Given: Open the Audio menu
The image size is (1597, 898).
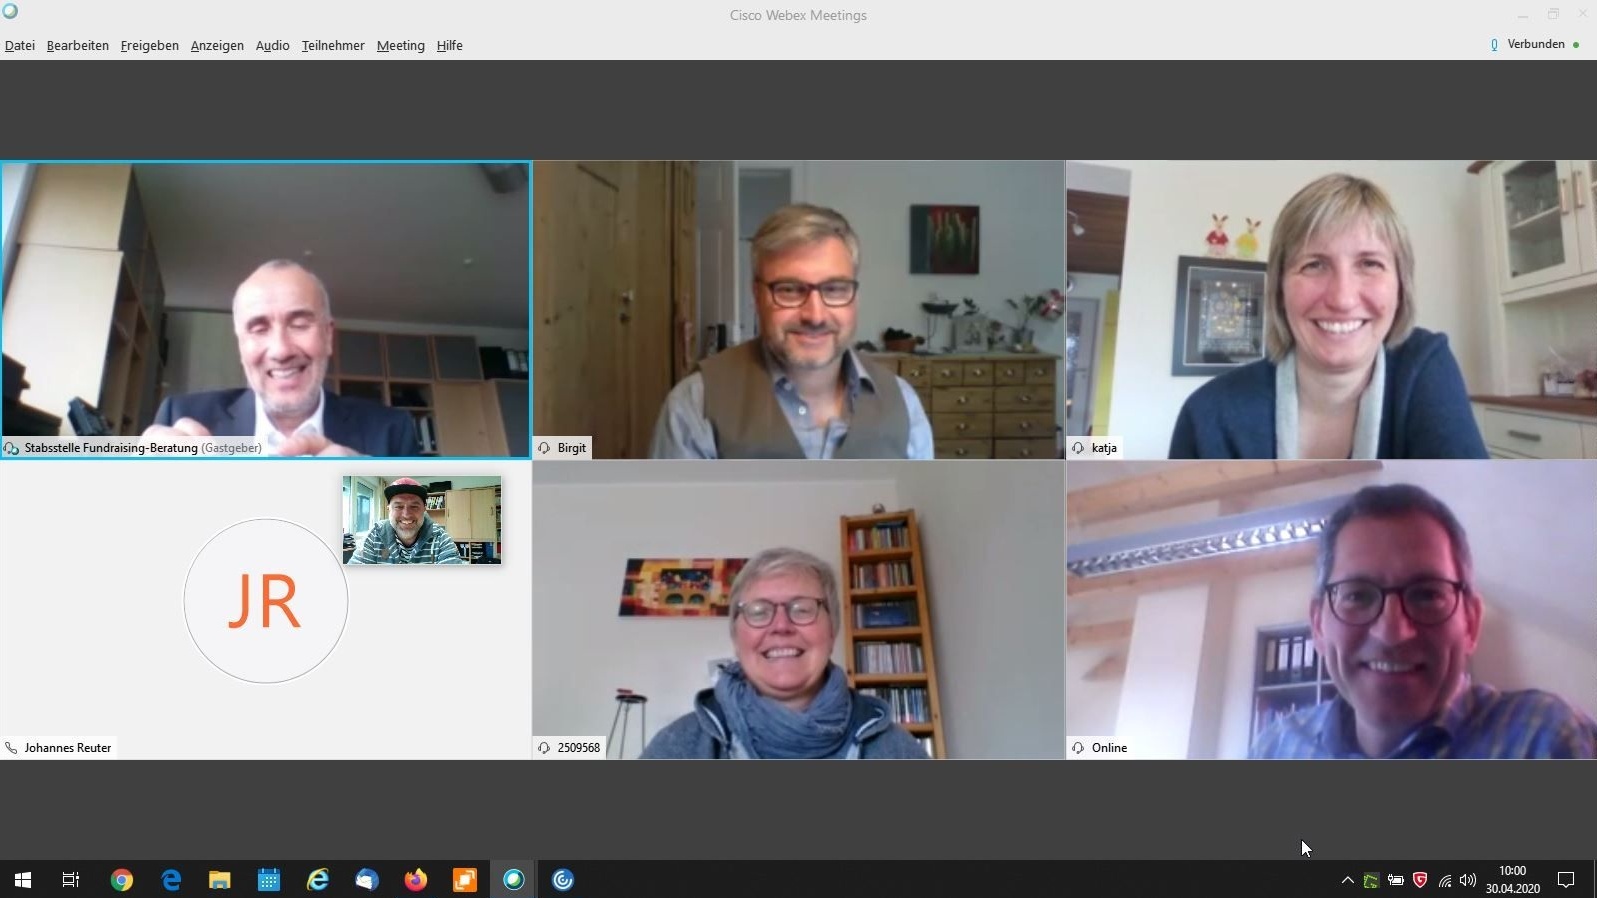Looking at the screenshot, I should [x=272, y=46].
